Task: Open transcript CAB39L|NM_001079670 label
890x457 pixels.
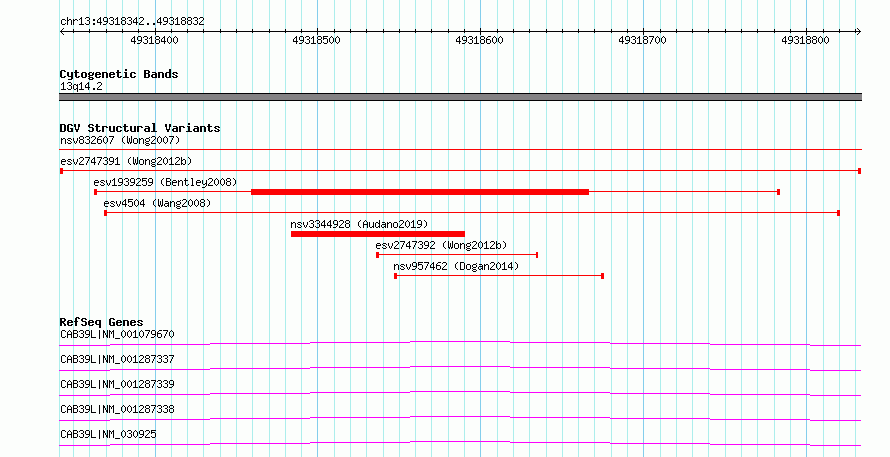Action: tap(117, 334)
